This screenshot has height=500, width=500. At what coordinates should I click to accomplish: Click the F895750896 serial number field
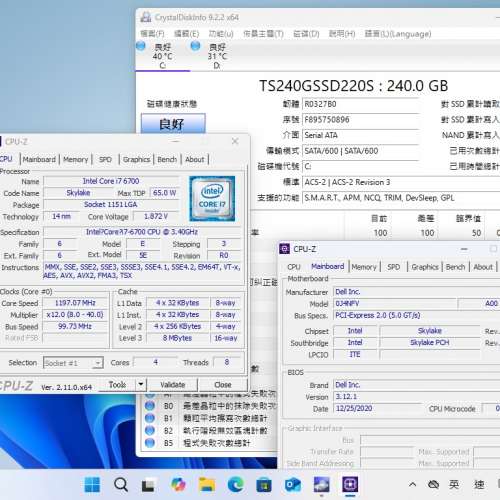coord(360,120)
